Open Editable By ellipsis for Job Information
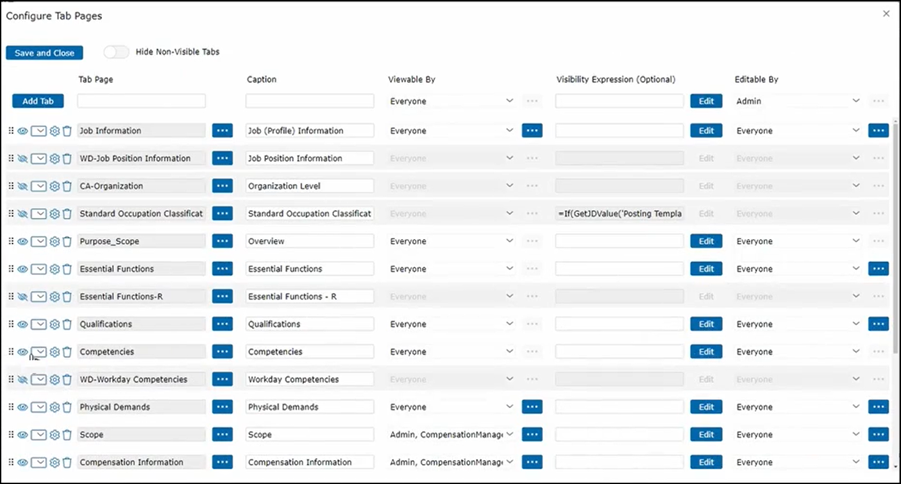Image resolution: width=901 pixels, height=484 pixels. coord(878,131)
